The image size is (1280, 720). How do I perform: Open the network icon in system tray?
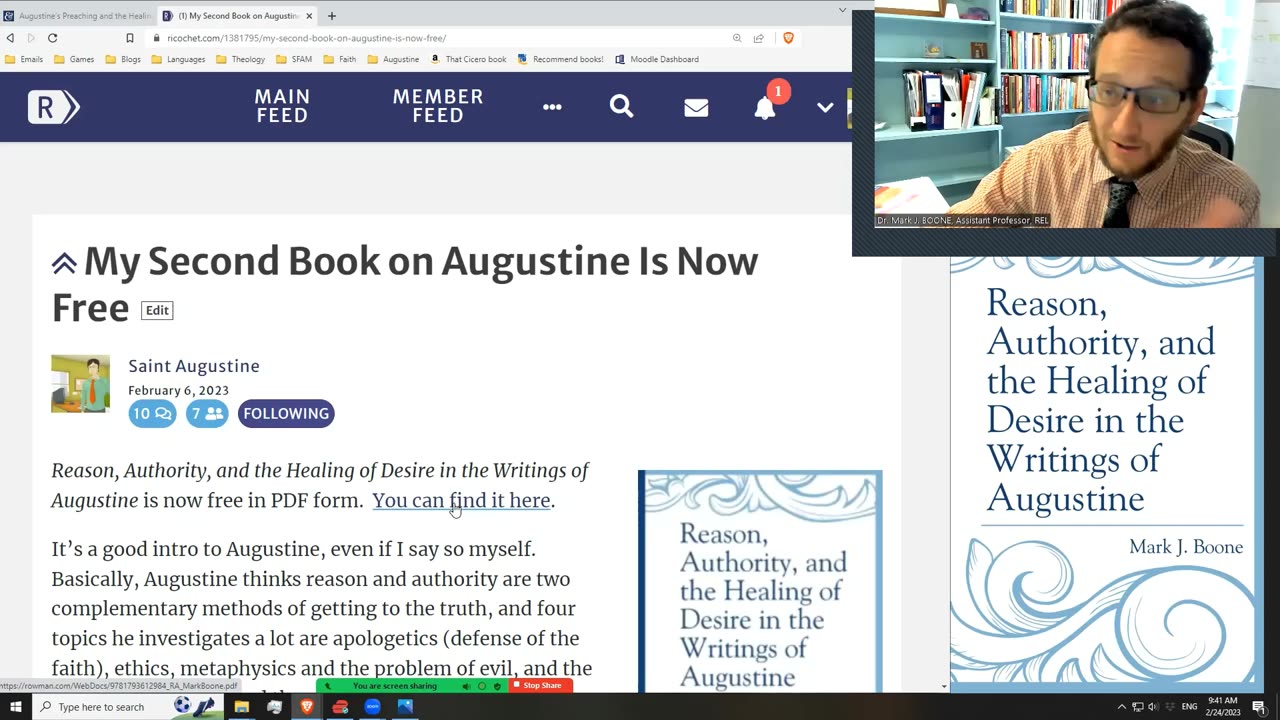coord(1138,707)
